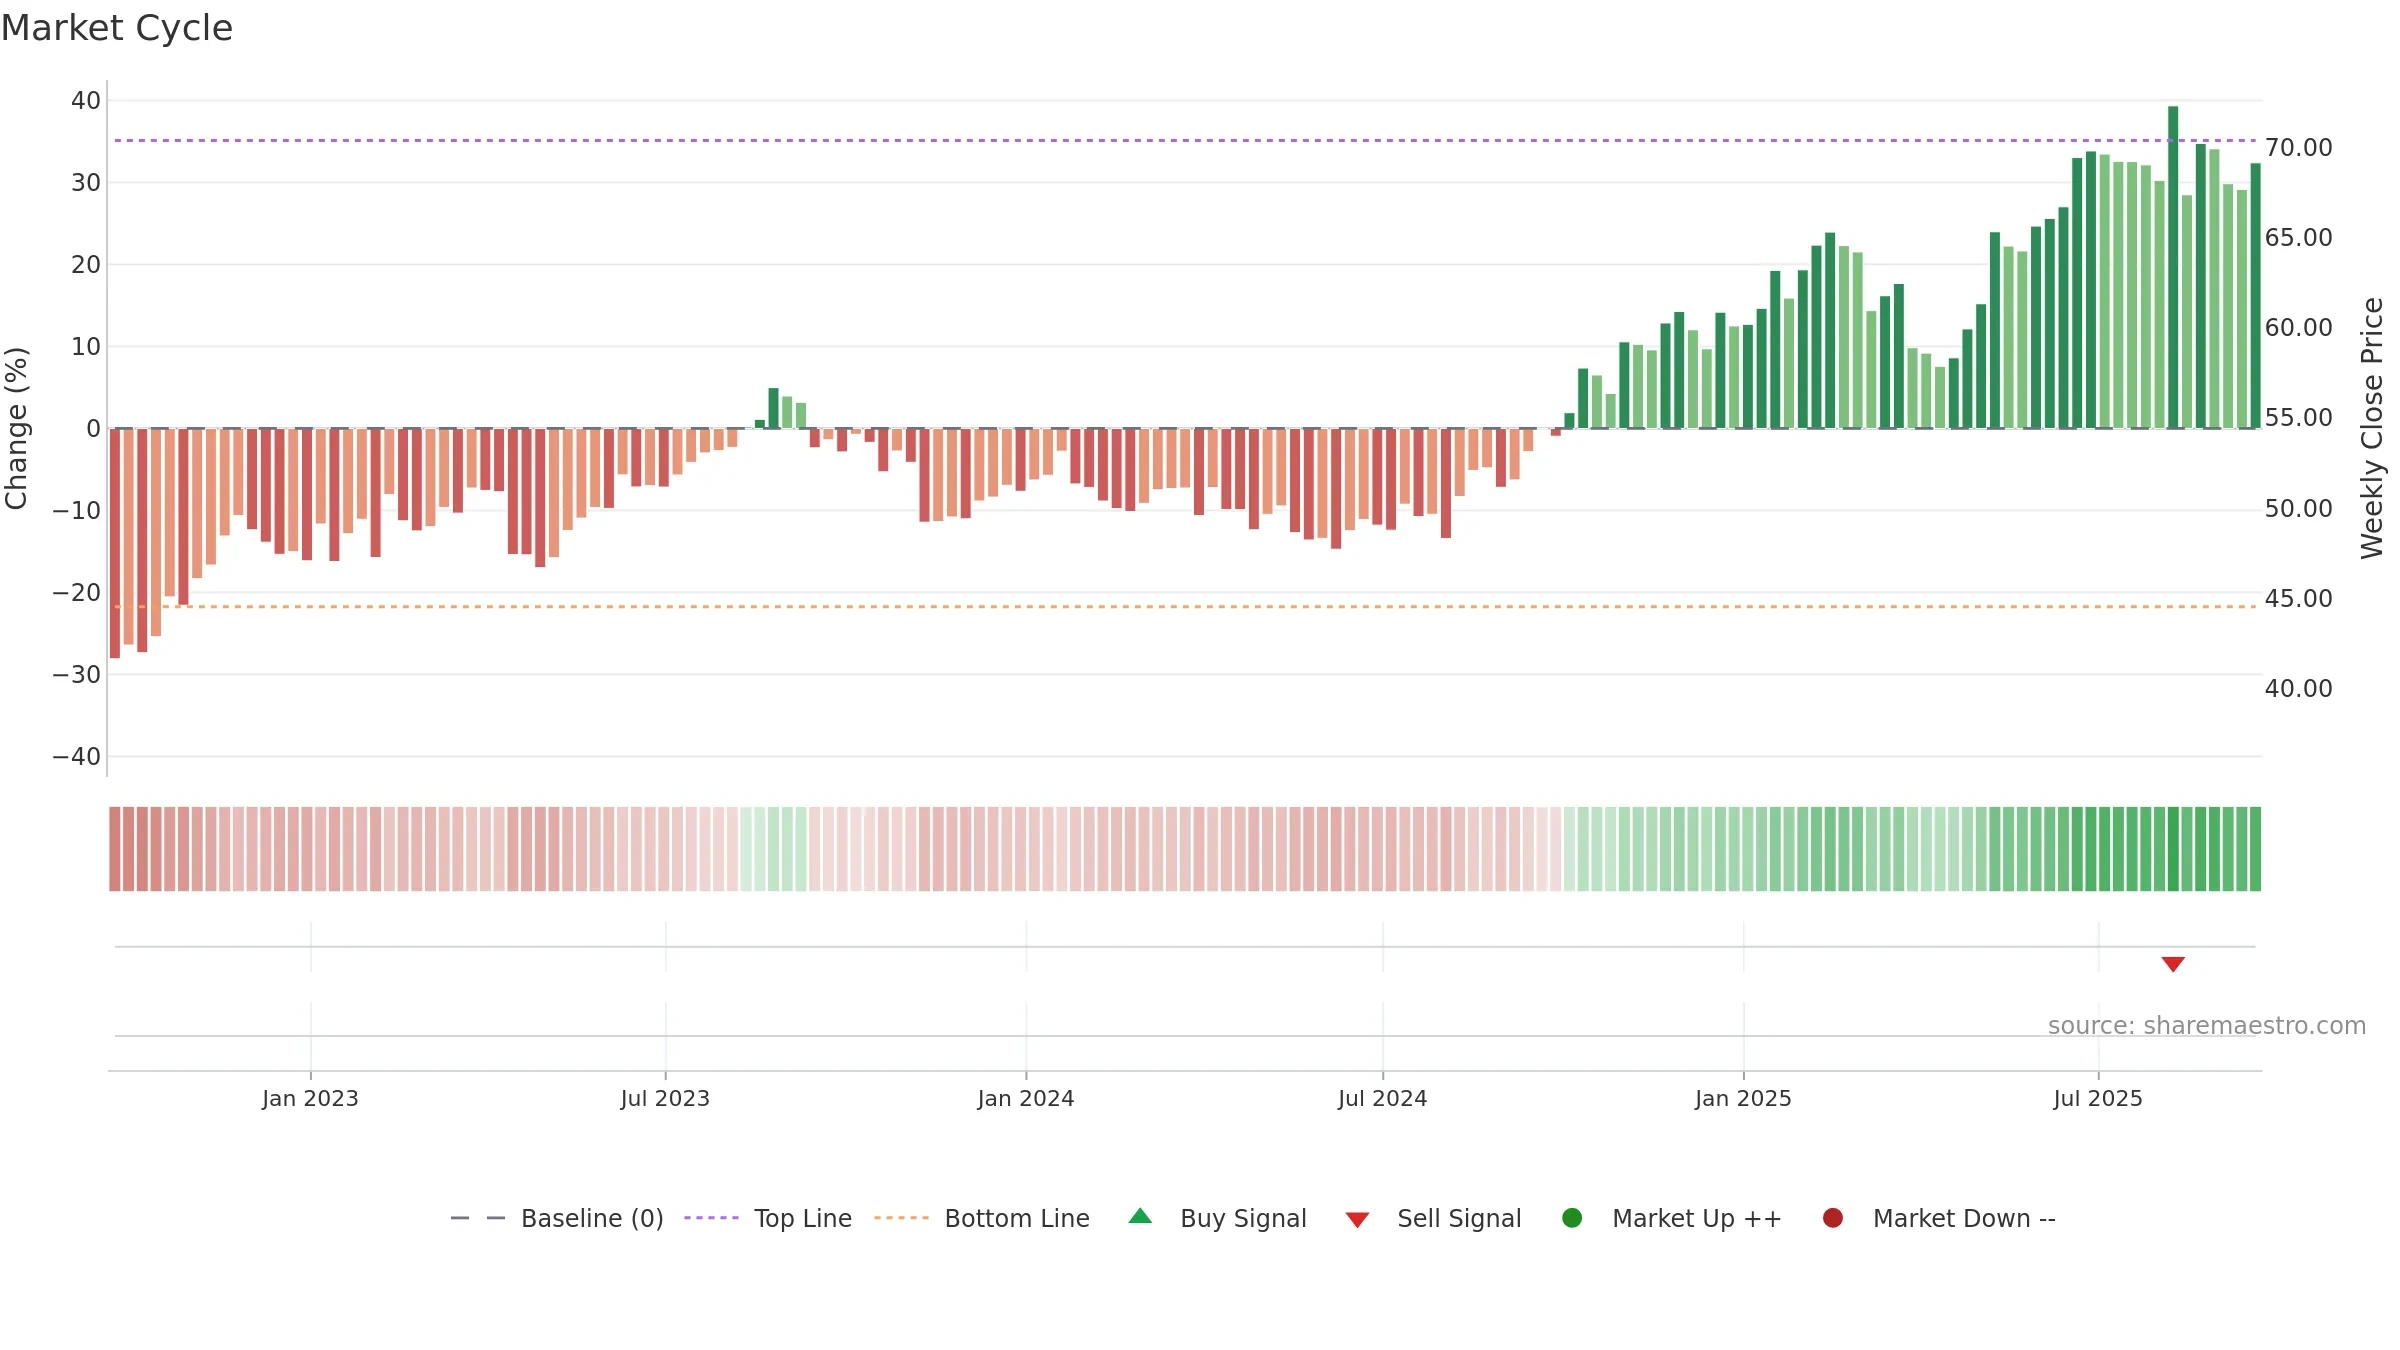This screenshot has width=2400, height=1350.
Task: Click the 'source: sharemaestro.com' attribution text
Action: pyautogui.click(x=2207, y=1026)
